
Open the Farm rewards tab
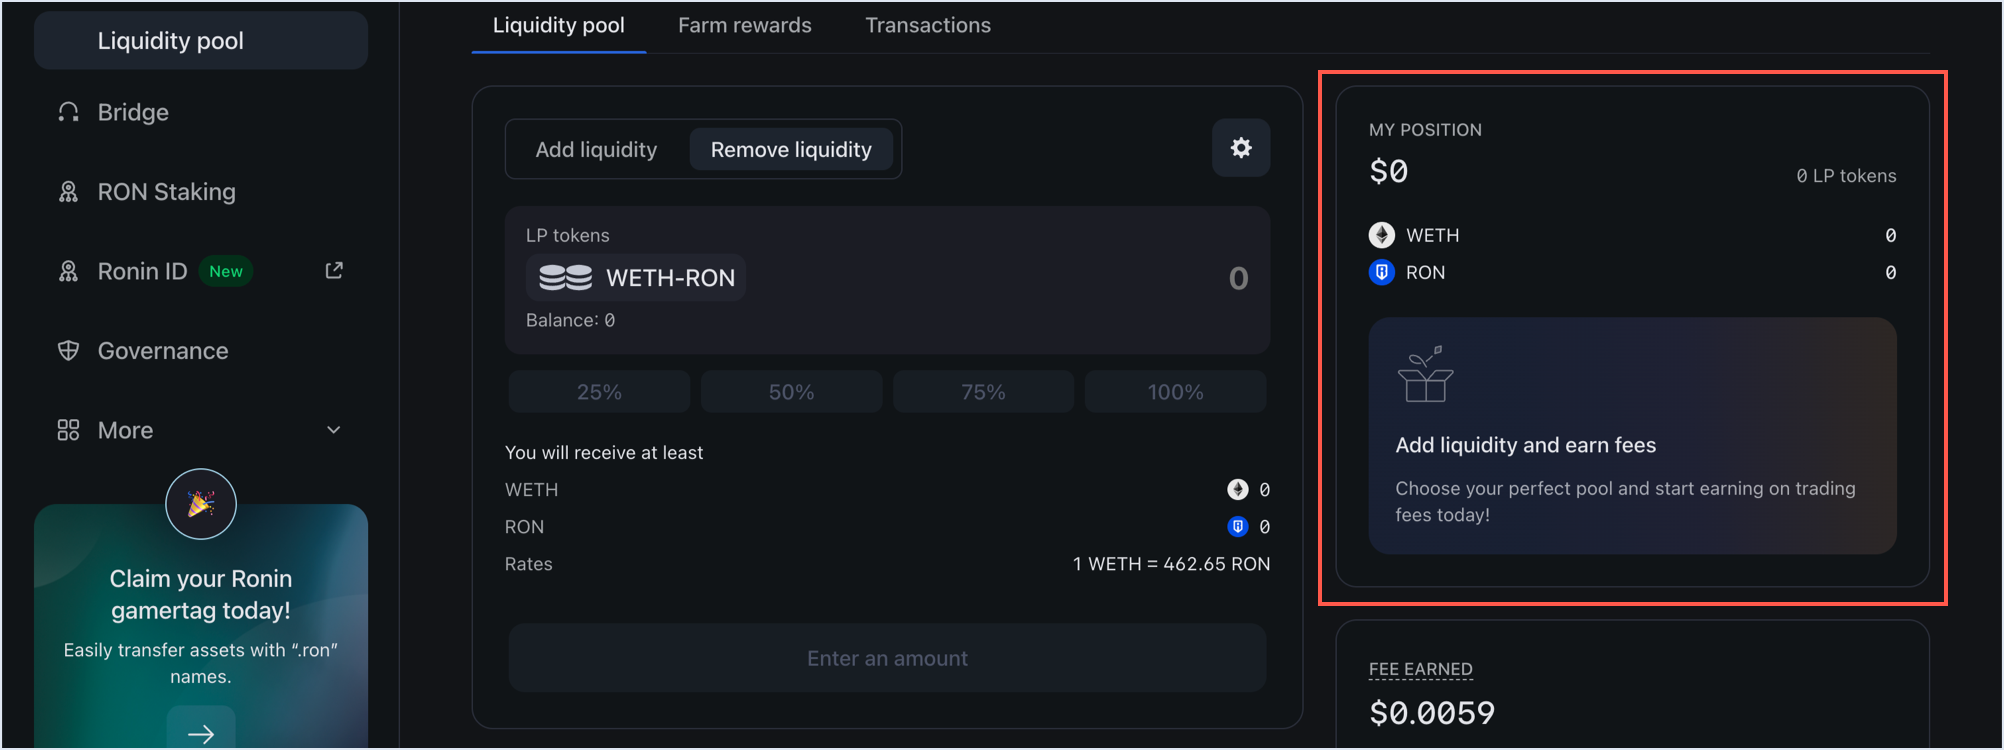745,26
